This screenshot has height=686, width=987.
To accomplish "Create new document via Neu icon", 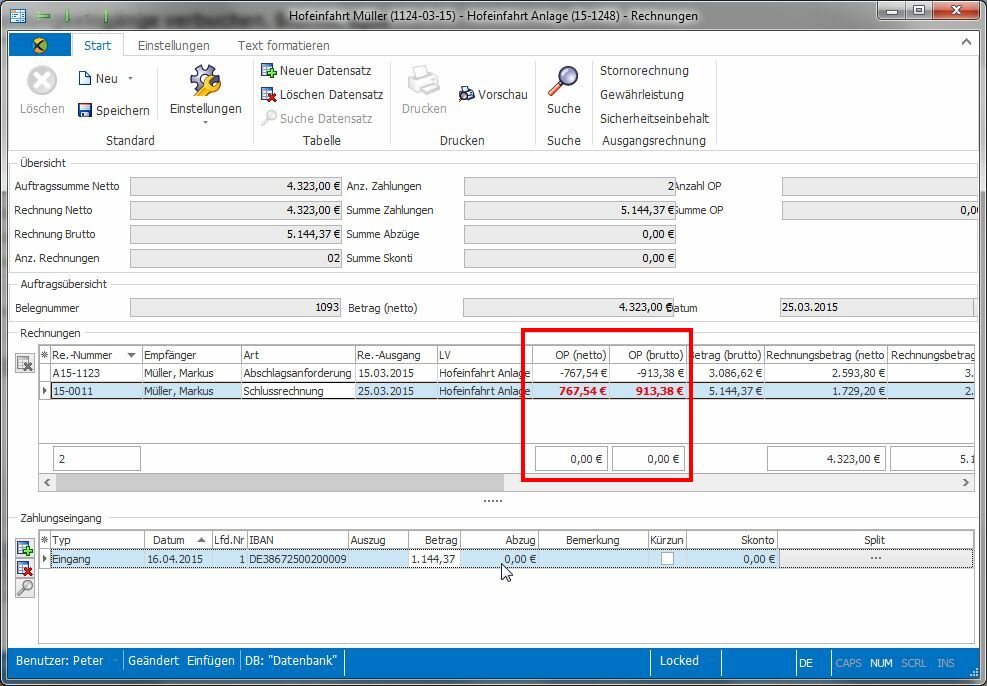I will [x=84, y=78].
